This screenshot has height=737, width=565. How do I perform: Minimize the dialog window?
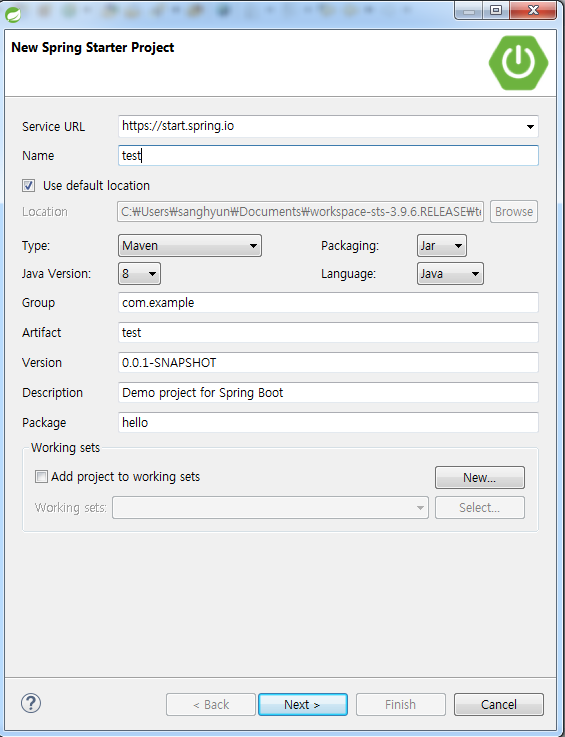(x=469, y=9)
